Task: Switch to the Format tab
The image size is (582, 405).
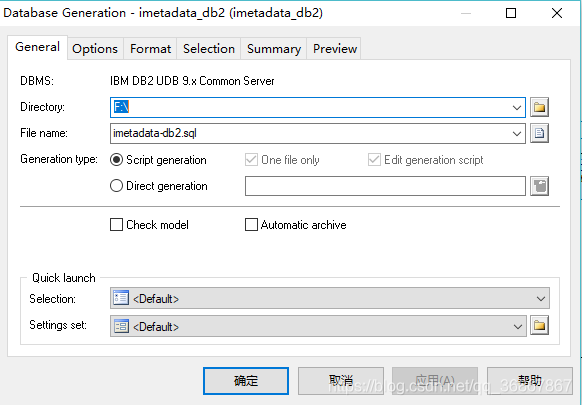Action: [x=150, y=49]
